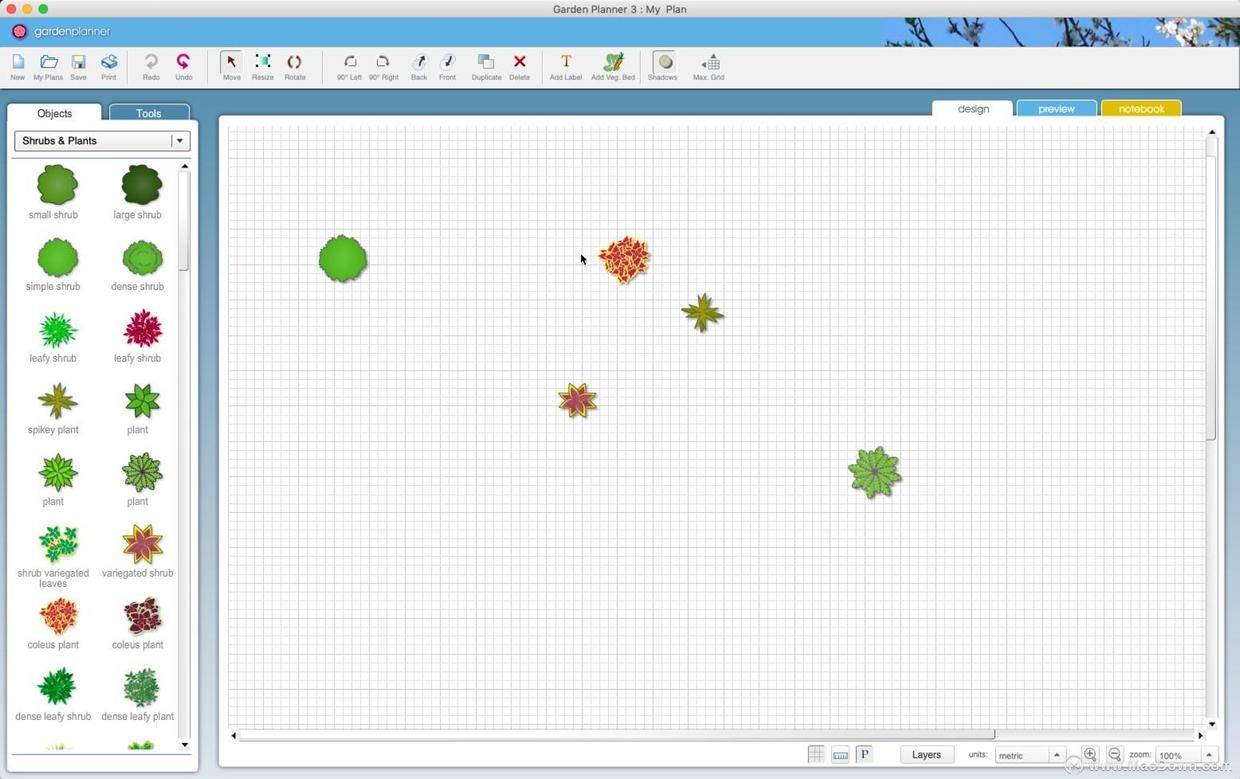Open the design tab
Image resolution: width=1240 pixels, height=779 pixels.
[x=973, y=109]
